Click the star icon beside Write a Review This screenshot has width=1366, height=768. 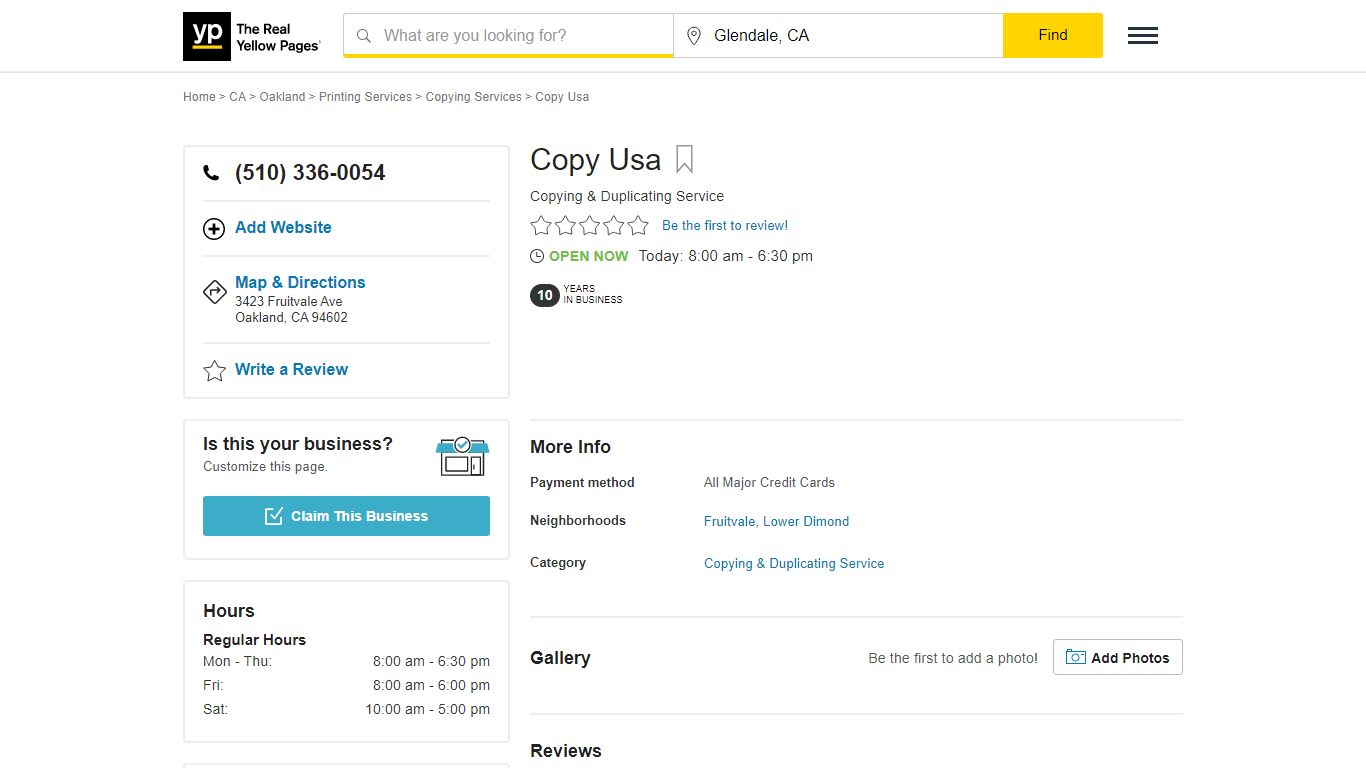[214, 371]
